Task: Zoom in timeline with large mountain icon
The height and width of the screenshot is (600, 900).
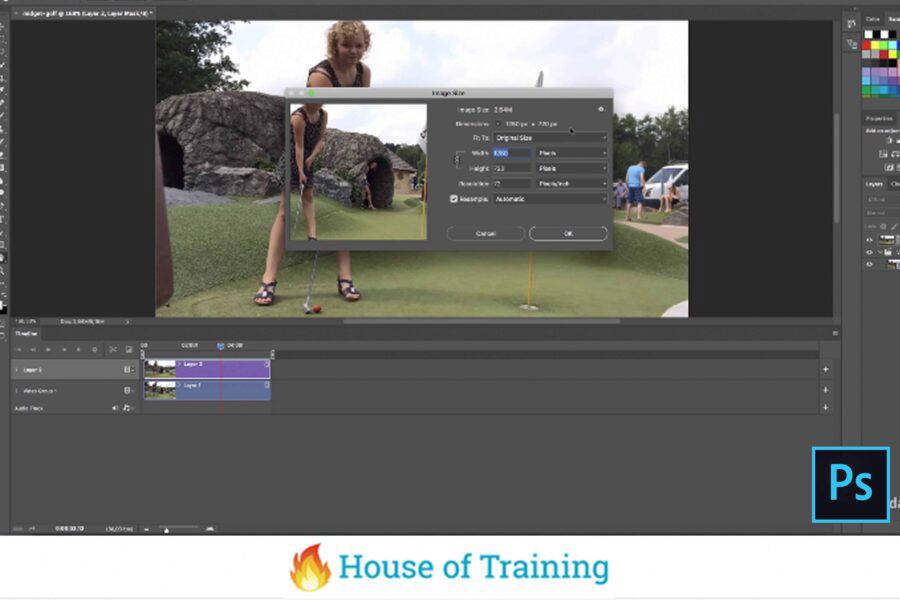Action: pyautogui.click(x=210, y=529)
